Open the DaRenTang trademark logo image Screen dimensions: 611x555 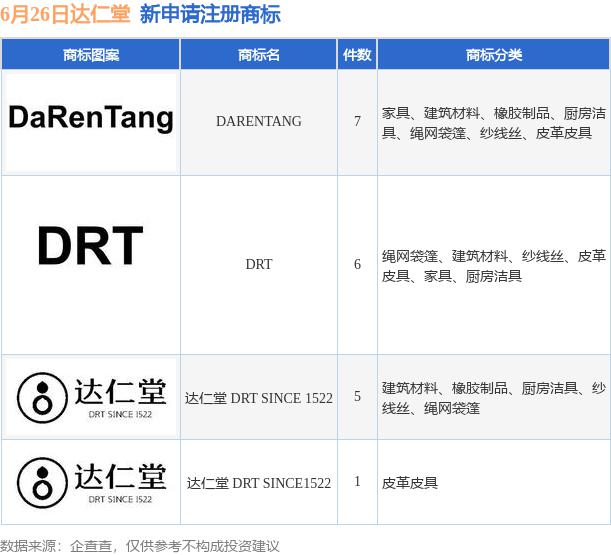(x=91, y=120)
